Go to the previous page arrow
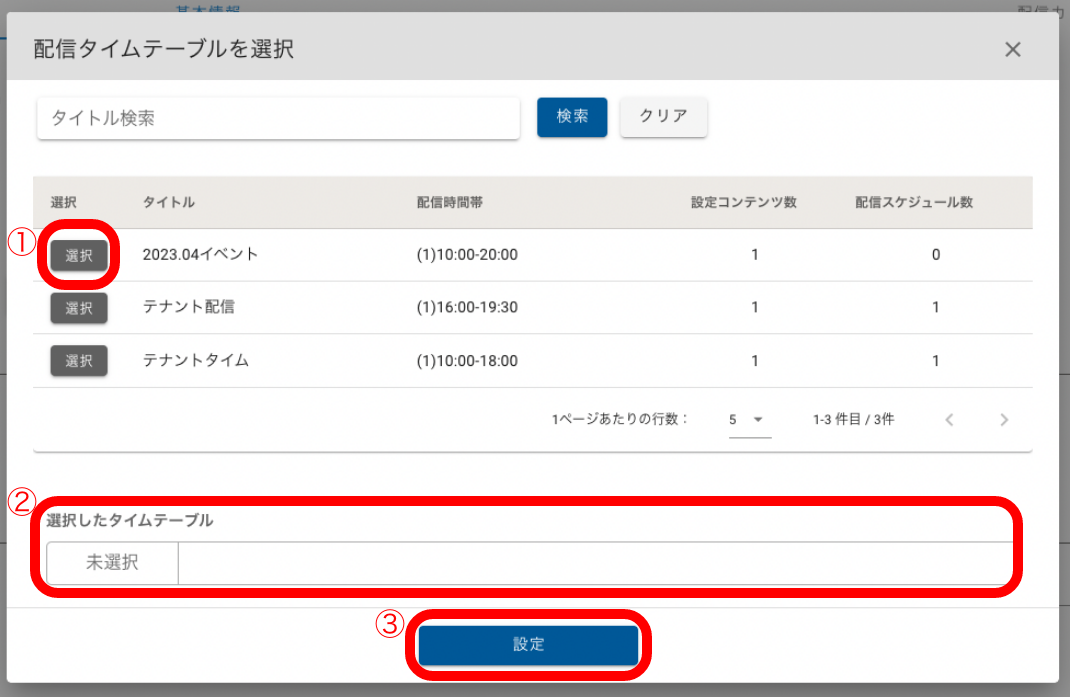 point(949,420)
